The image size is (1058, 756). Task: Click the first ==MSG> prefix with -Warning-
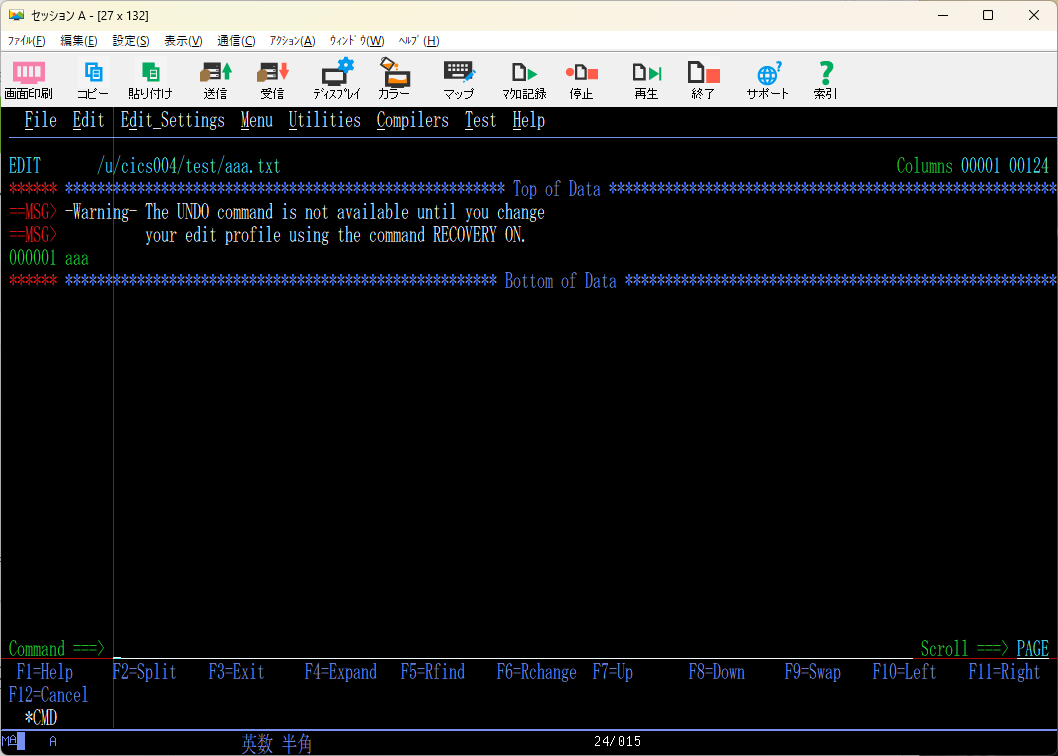point(32,213)
